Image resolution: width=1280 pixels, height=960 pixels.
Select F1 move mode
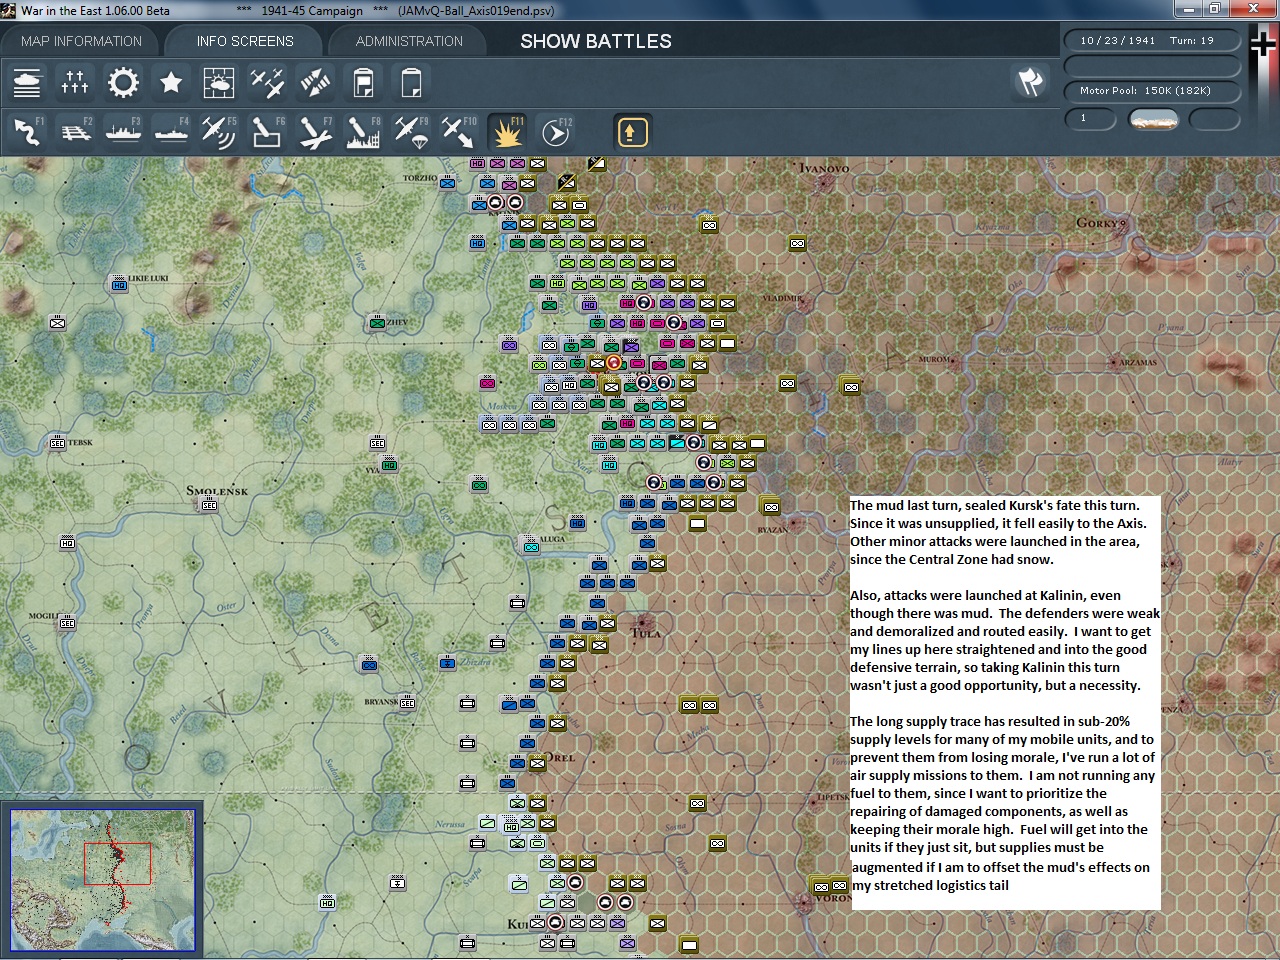tap(27, 131)
